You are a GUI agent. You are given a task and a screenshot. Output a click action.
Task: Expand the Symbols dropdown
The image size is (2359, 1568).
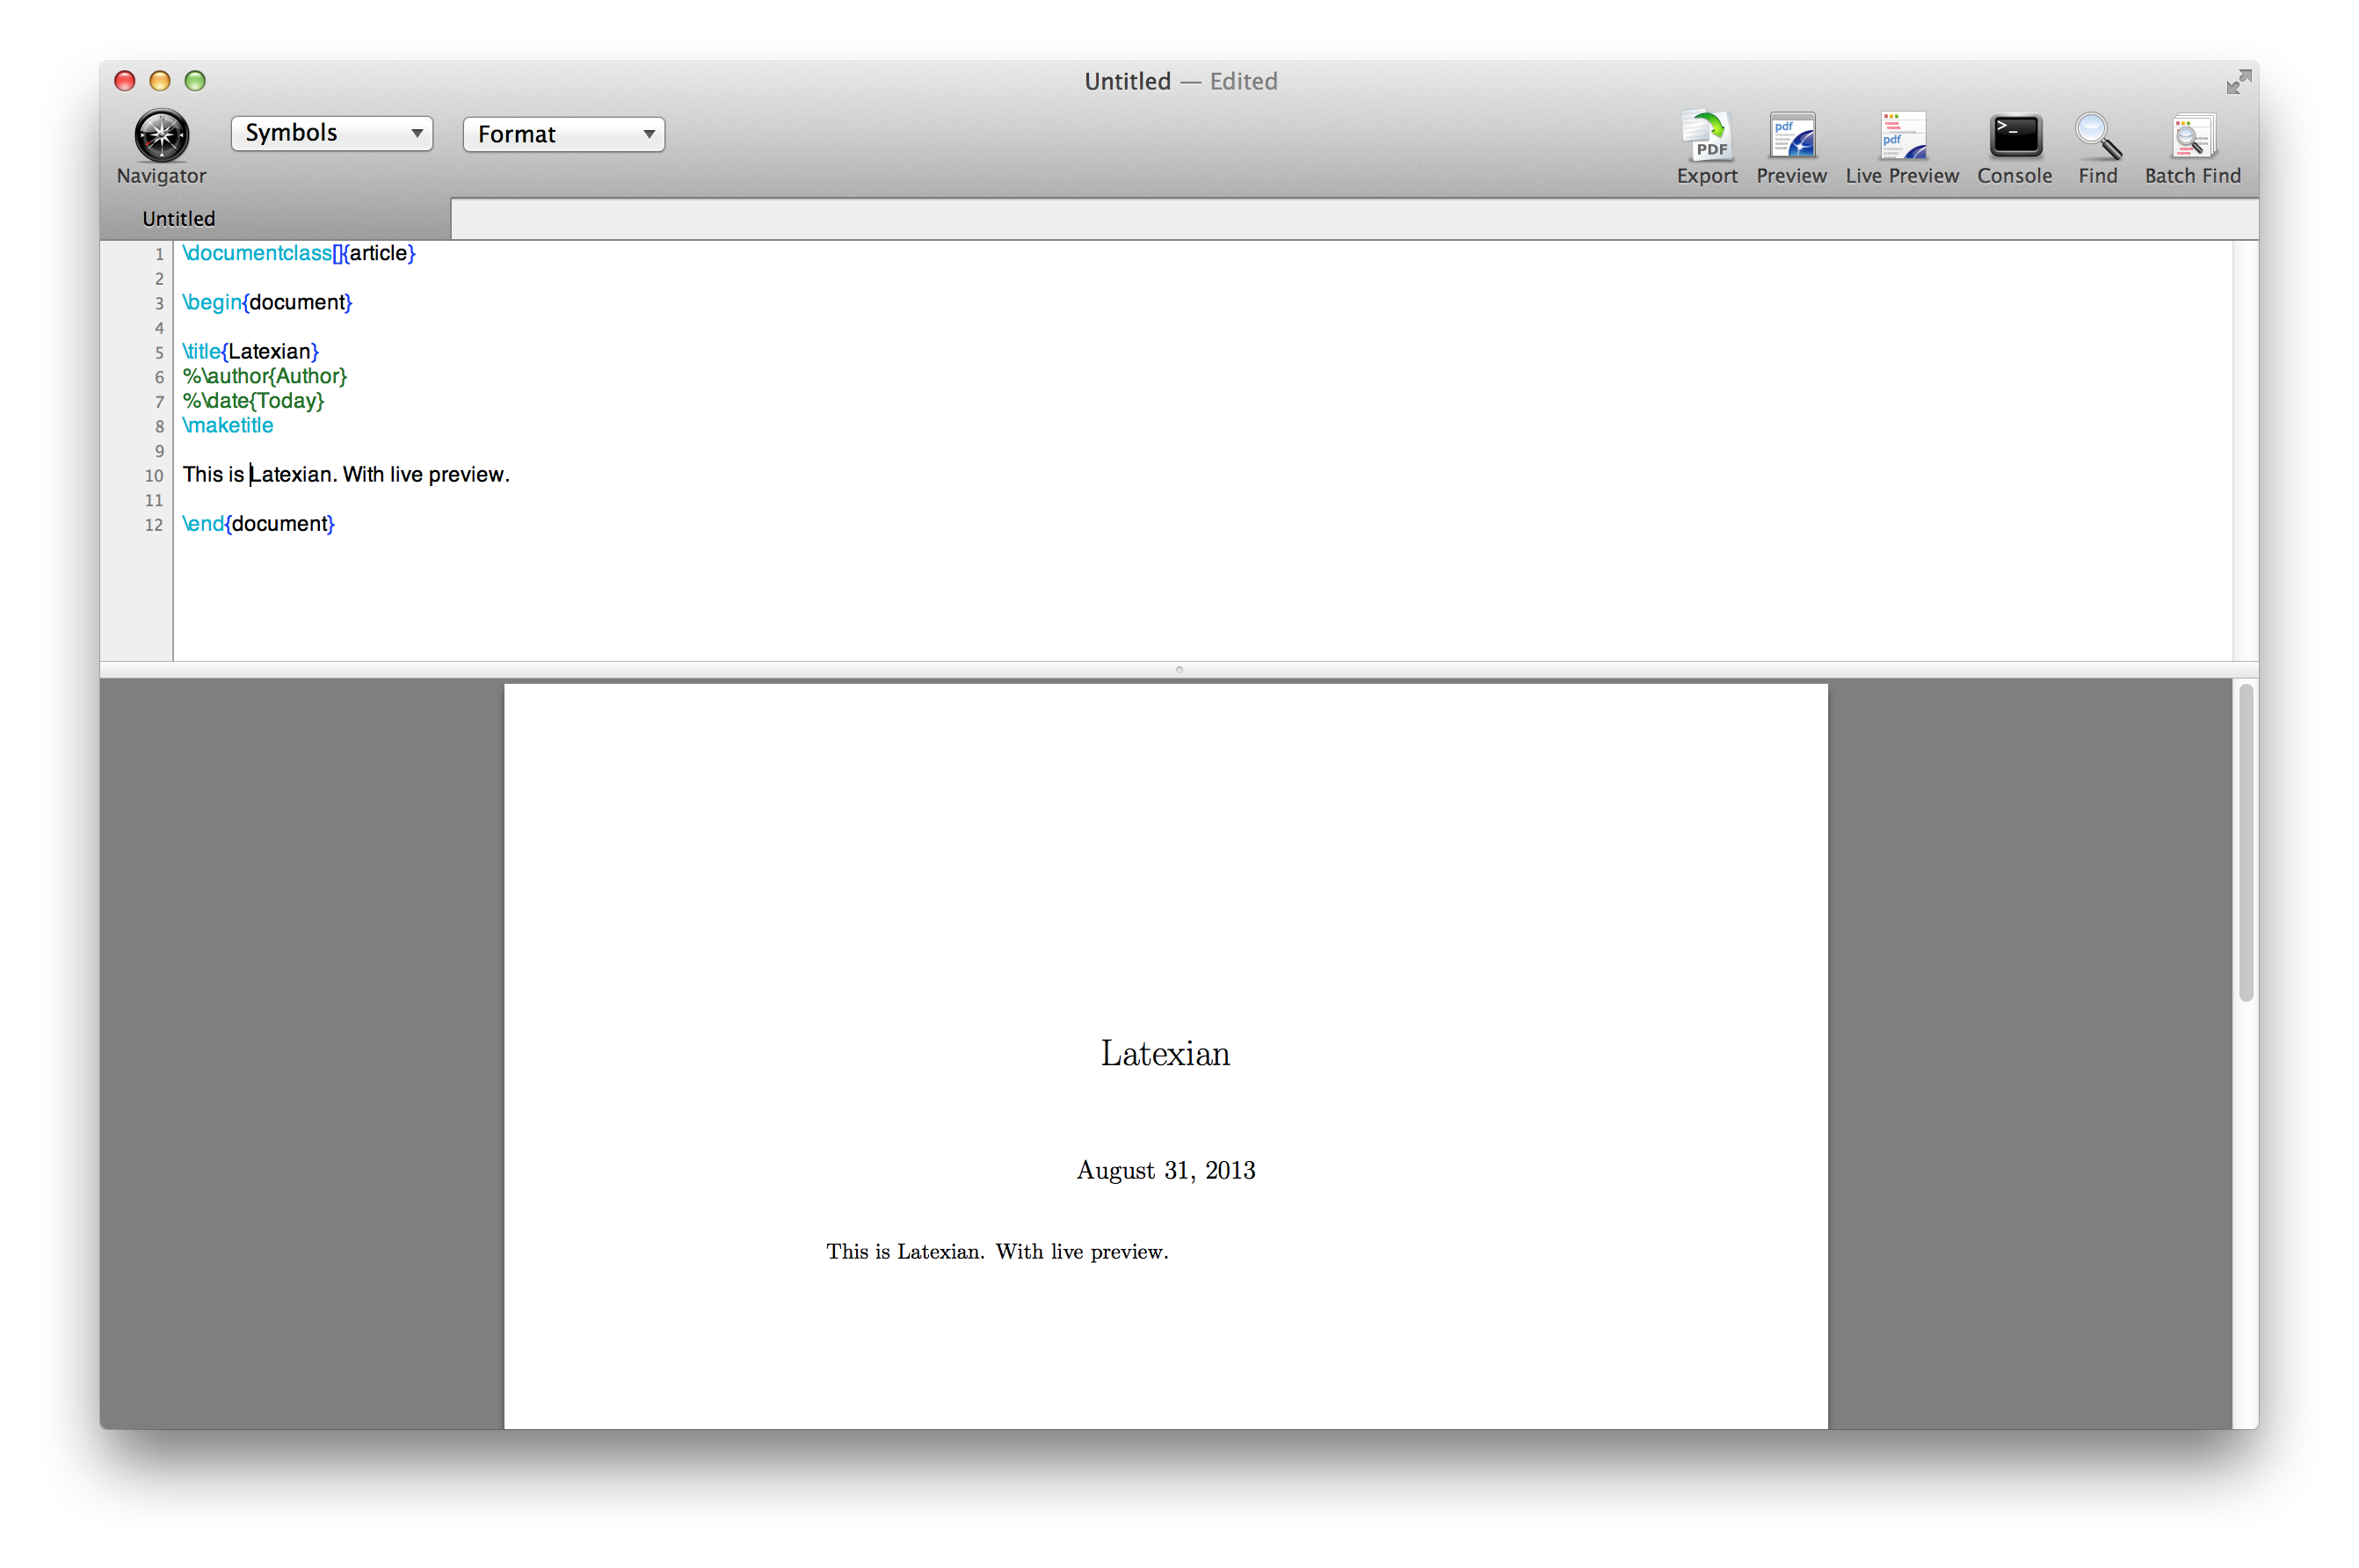(331, 133)
